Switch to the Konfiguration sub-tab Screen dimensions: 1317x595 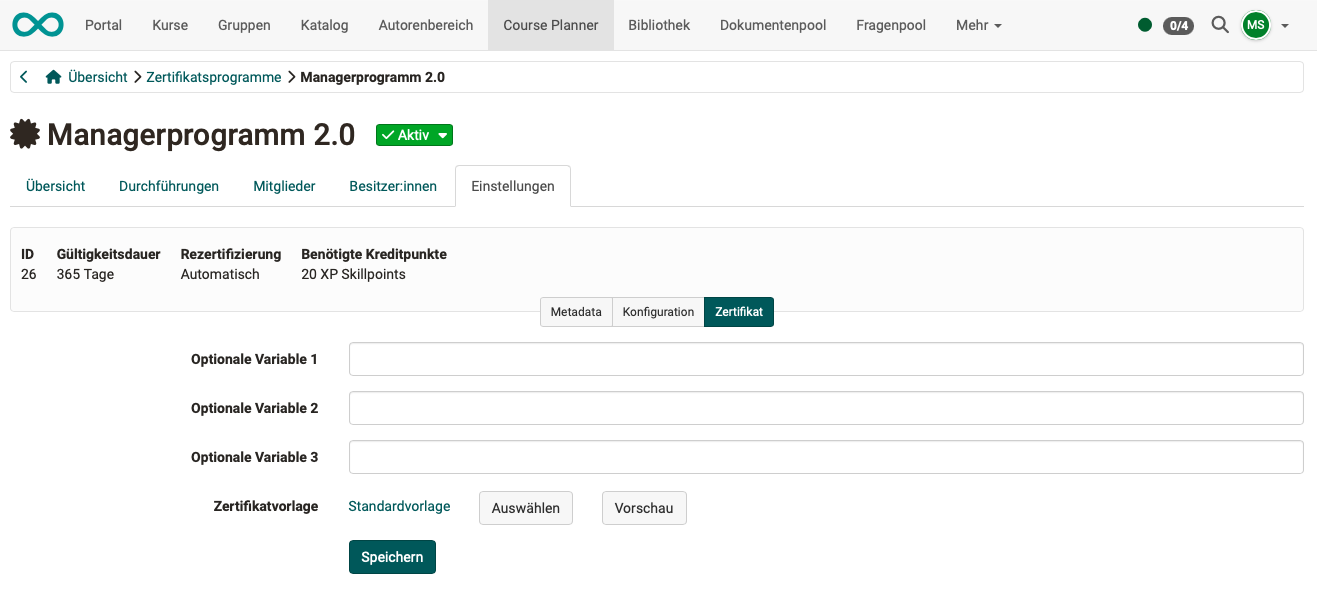pyautogui.click(x=658, y=311)
